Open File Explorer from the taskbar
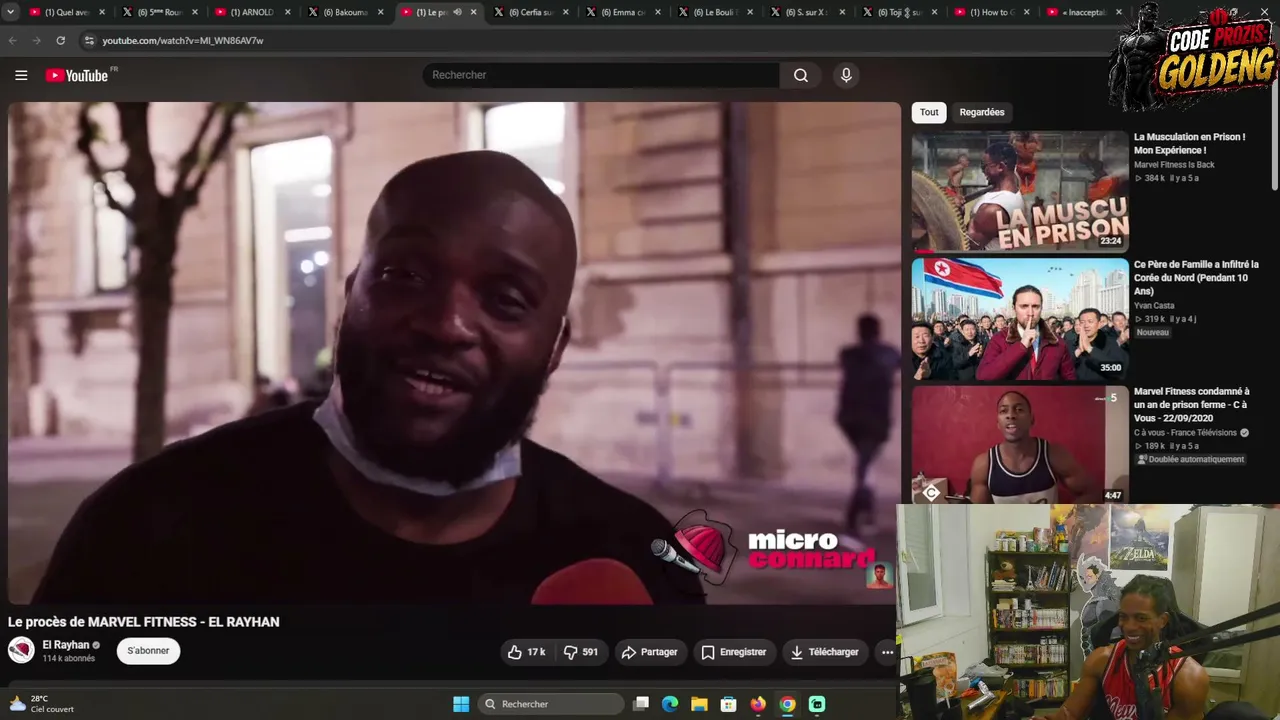 [x=699, y=704]
